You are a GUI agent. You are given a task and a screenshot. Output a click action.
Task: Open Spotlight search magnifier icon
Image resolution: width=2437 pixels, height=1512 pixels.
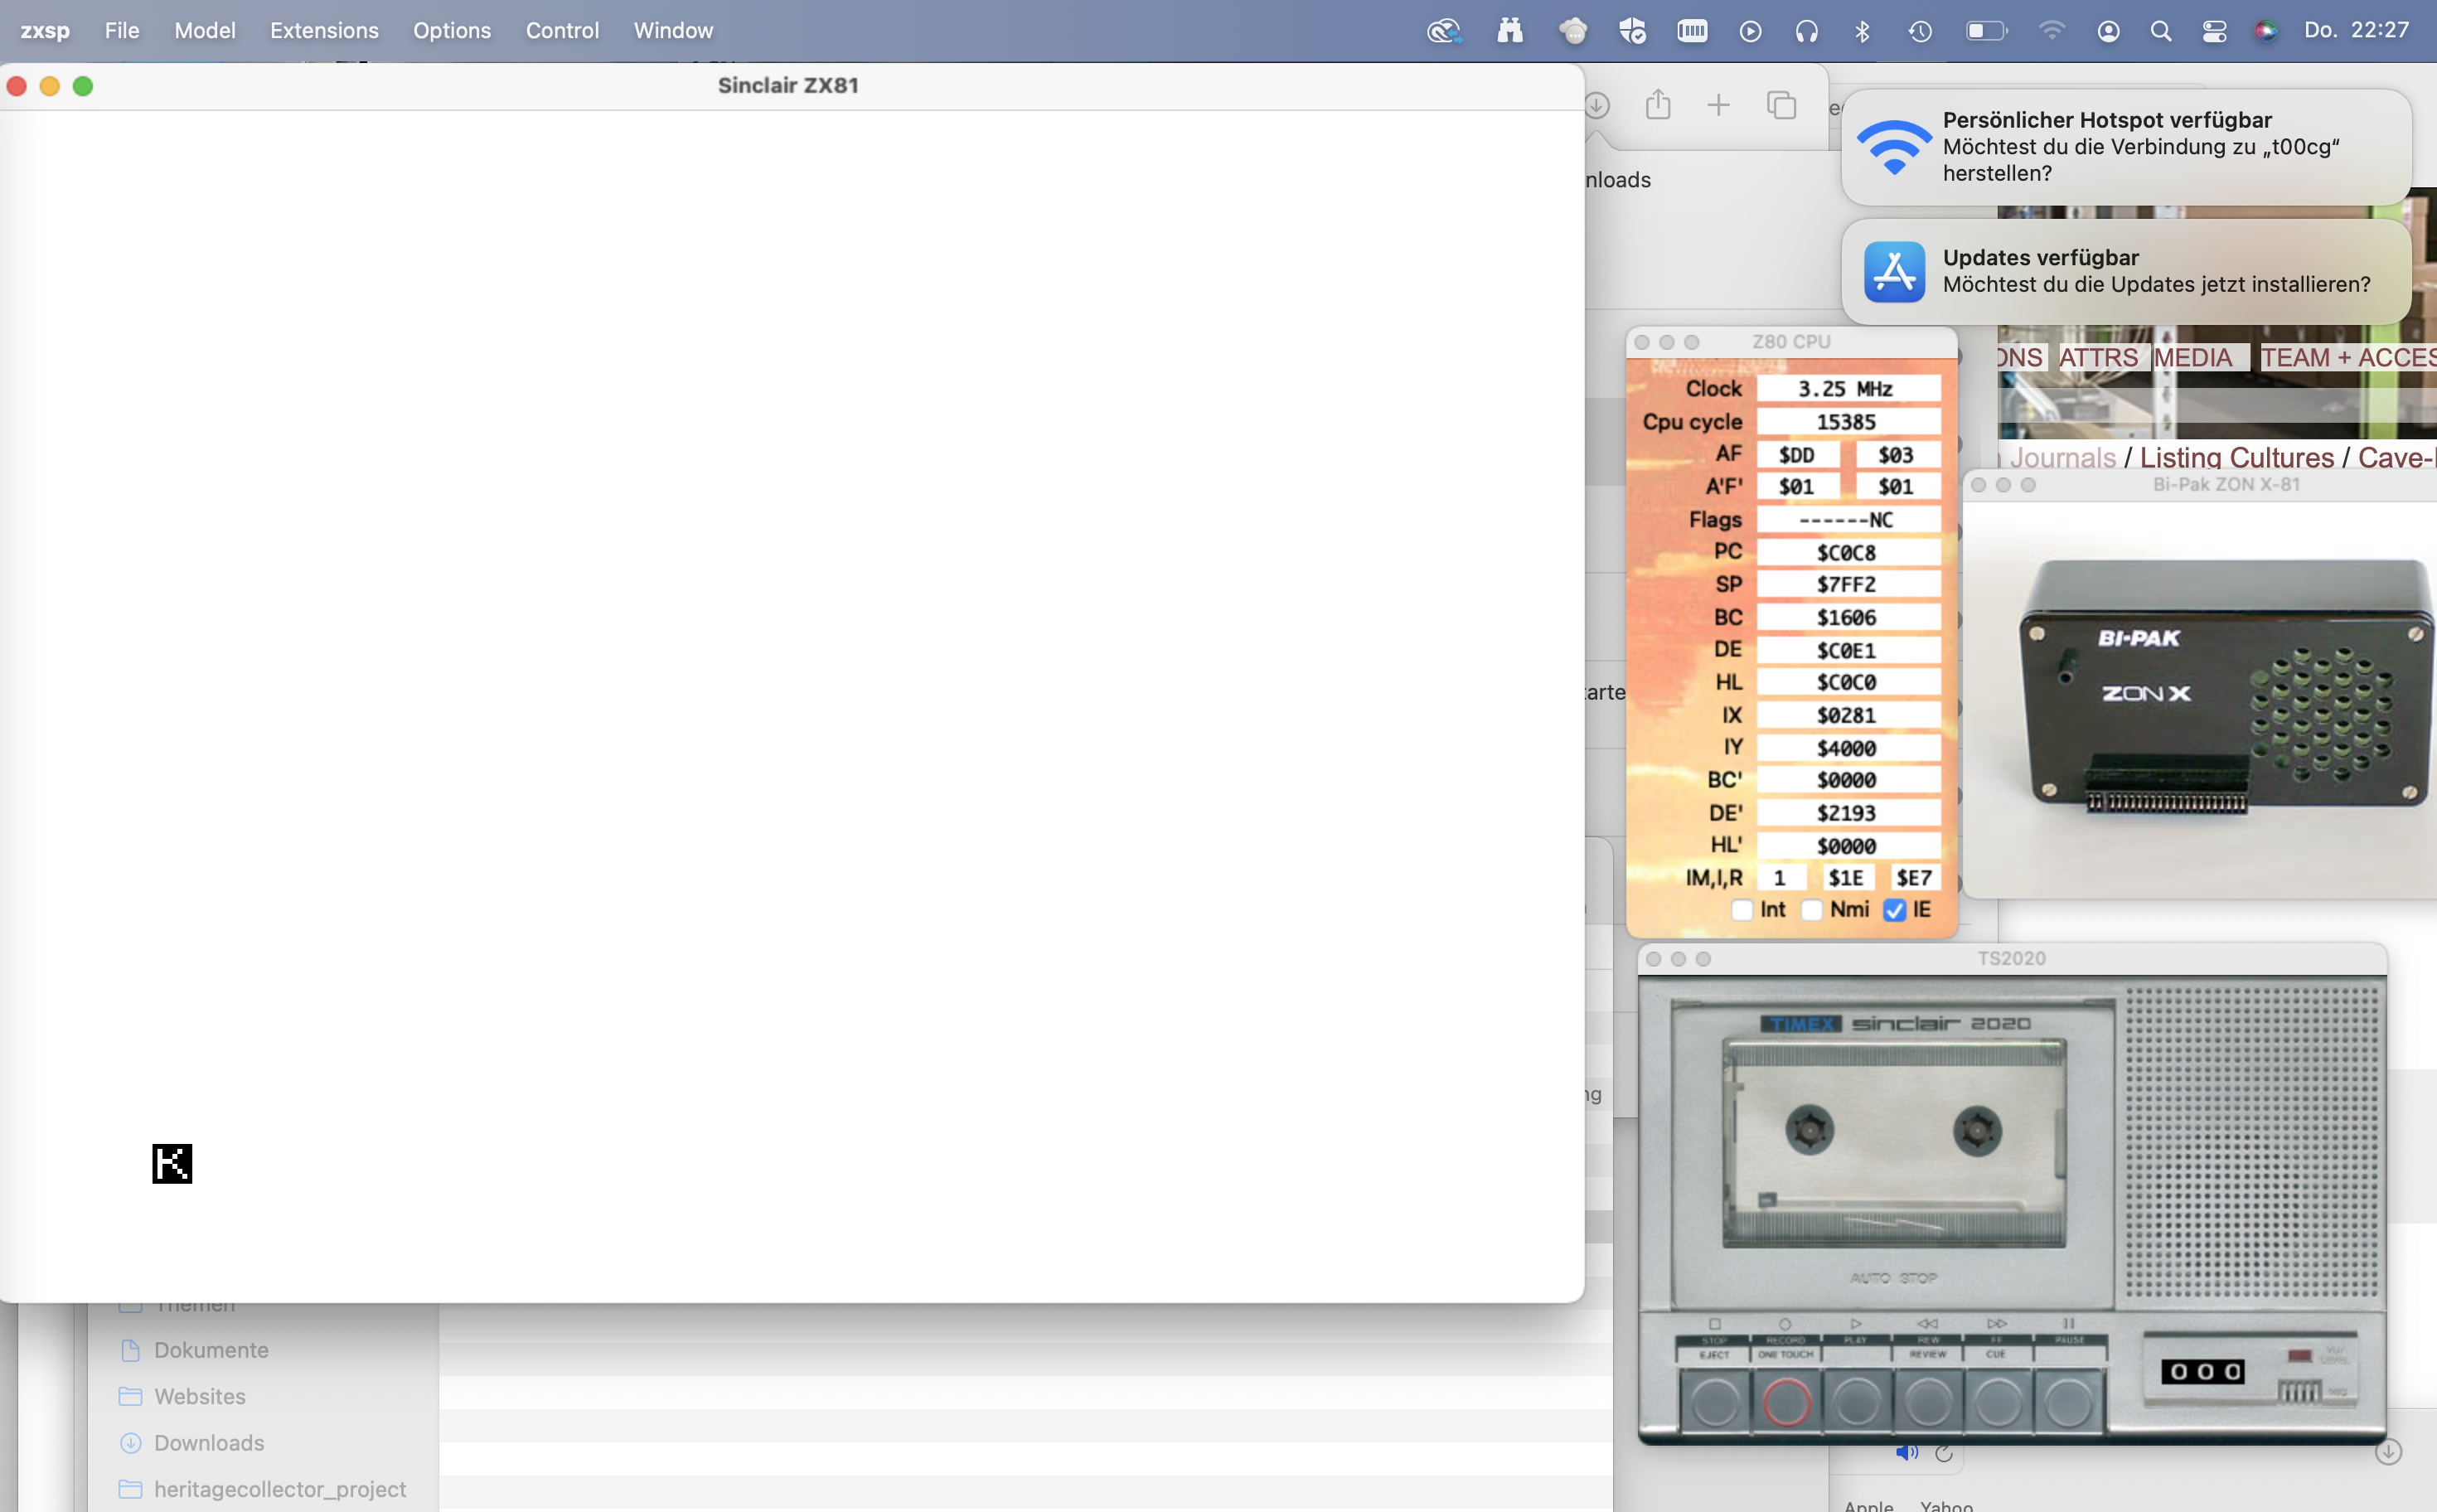pyautogui.click(x=2160, y=31)
